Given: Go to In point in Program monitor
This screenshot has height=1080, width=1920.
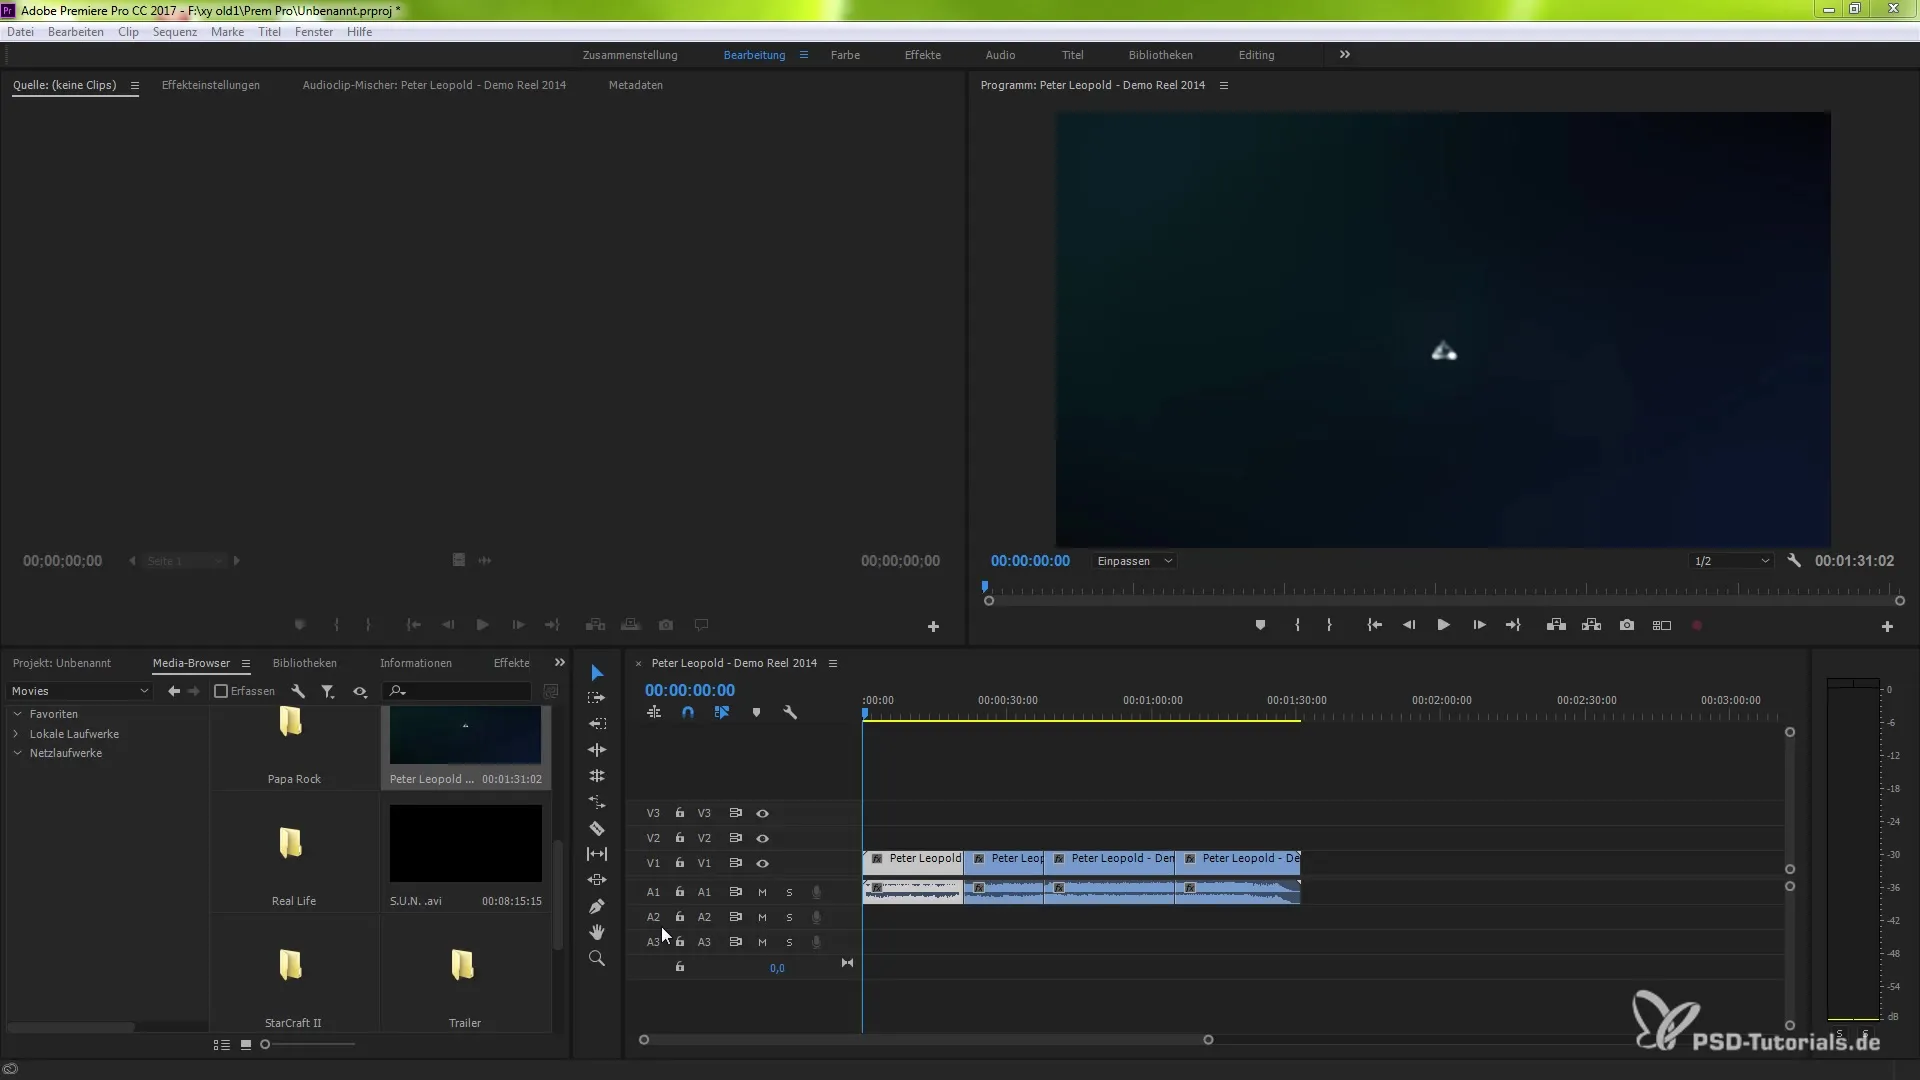Looking at the screenshot, I should tap(1374, 625).
